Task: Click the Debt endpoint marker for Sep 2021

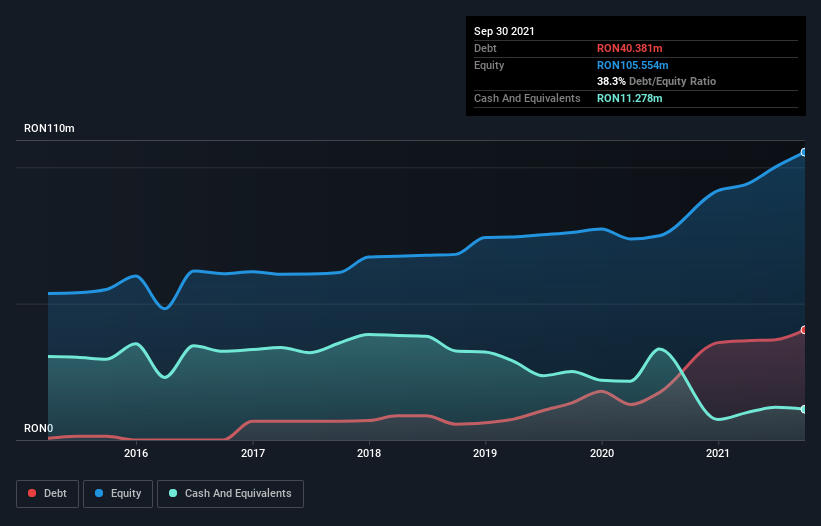Action: (804, 330)
